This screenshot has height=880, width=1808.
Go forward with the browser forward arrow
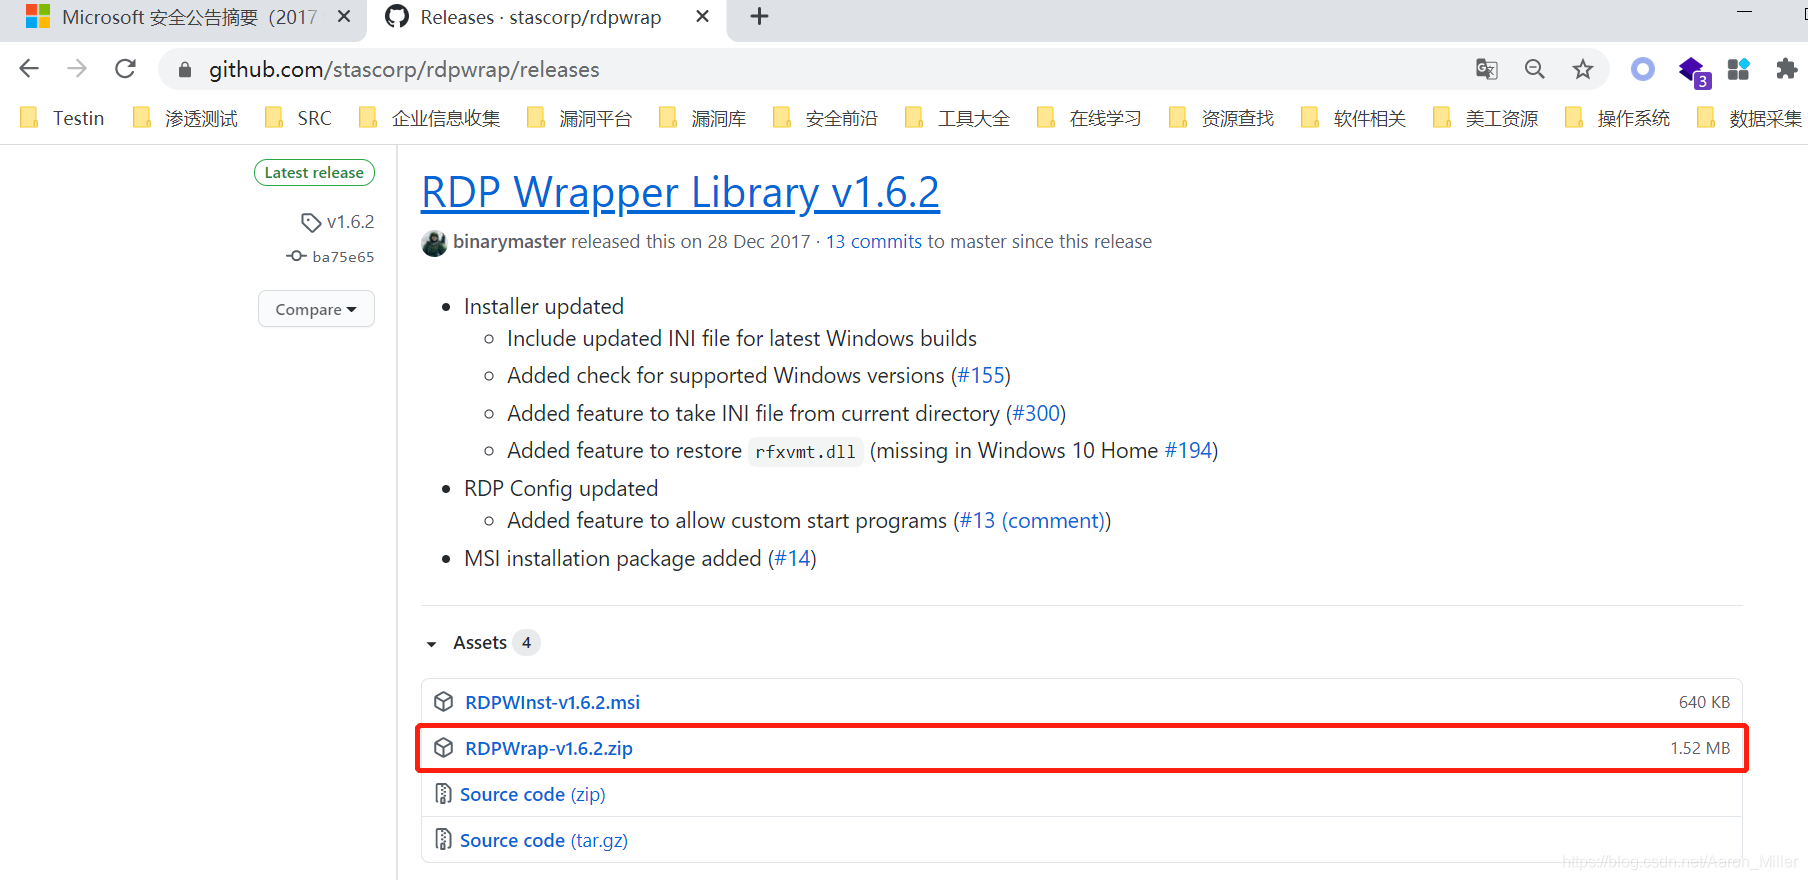click(x=77, y=69)
